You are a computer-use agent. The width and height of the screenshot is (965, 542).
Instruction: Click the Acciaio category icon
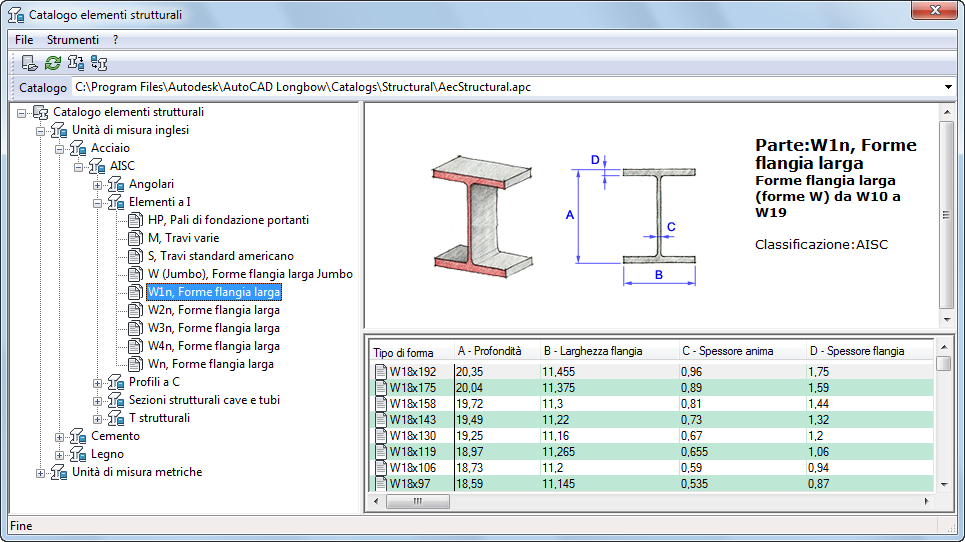click(x=78, y=148)
